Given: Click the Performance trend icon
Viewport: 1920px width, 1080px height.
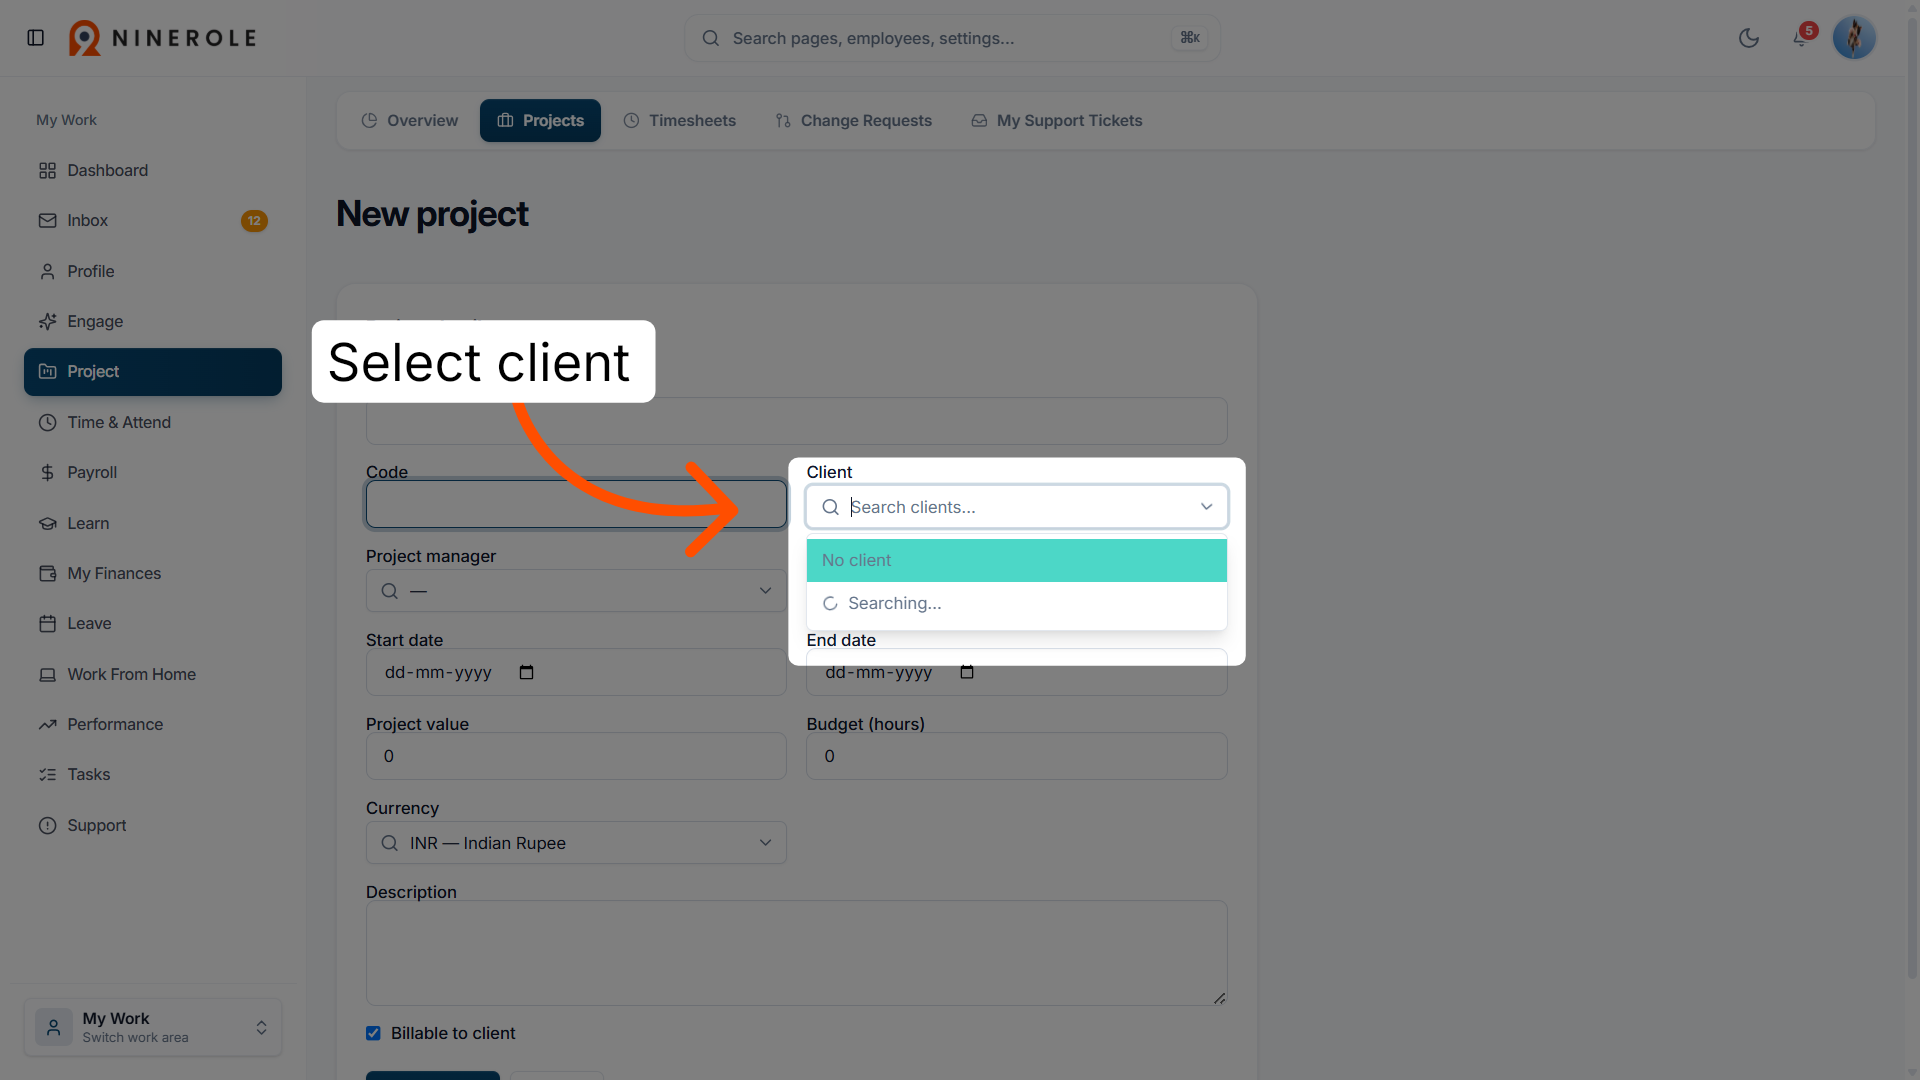Looking at the screenshot, I should (47, 724).
